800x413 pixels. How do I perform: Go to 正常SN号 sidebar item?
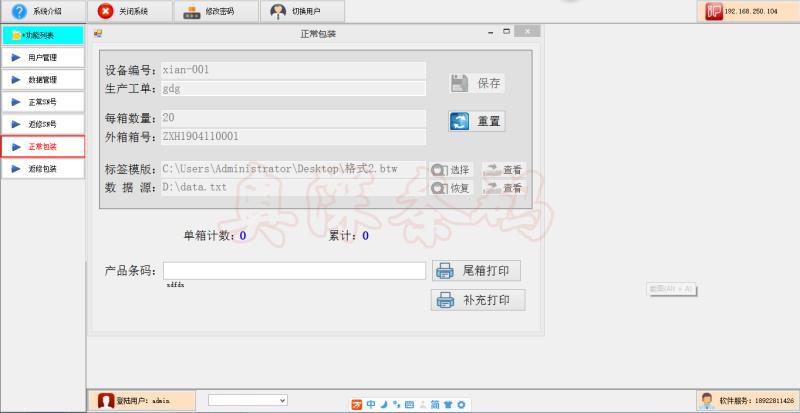point(42,102)
